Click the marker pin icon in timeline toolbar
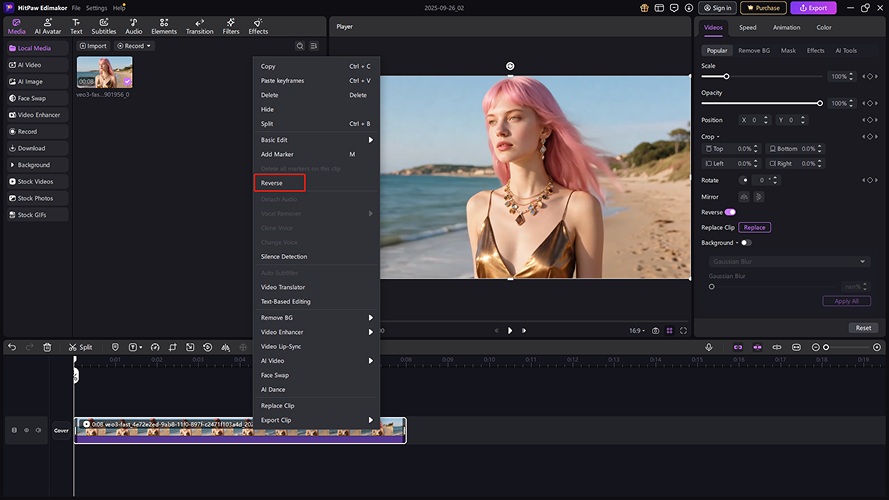The width and height of the screenshot is (889, 500). [115, 347]
